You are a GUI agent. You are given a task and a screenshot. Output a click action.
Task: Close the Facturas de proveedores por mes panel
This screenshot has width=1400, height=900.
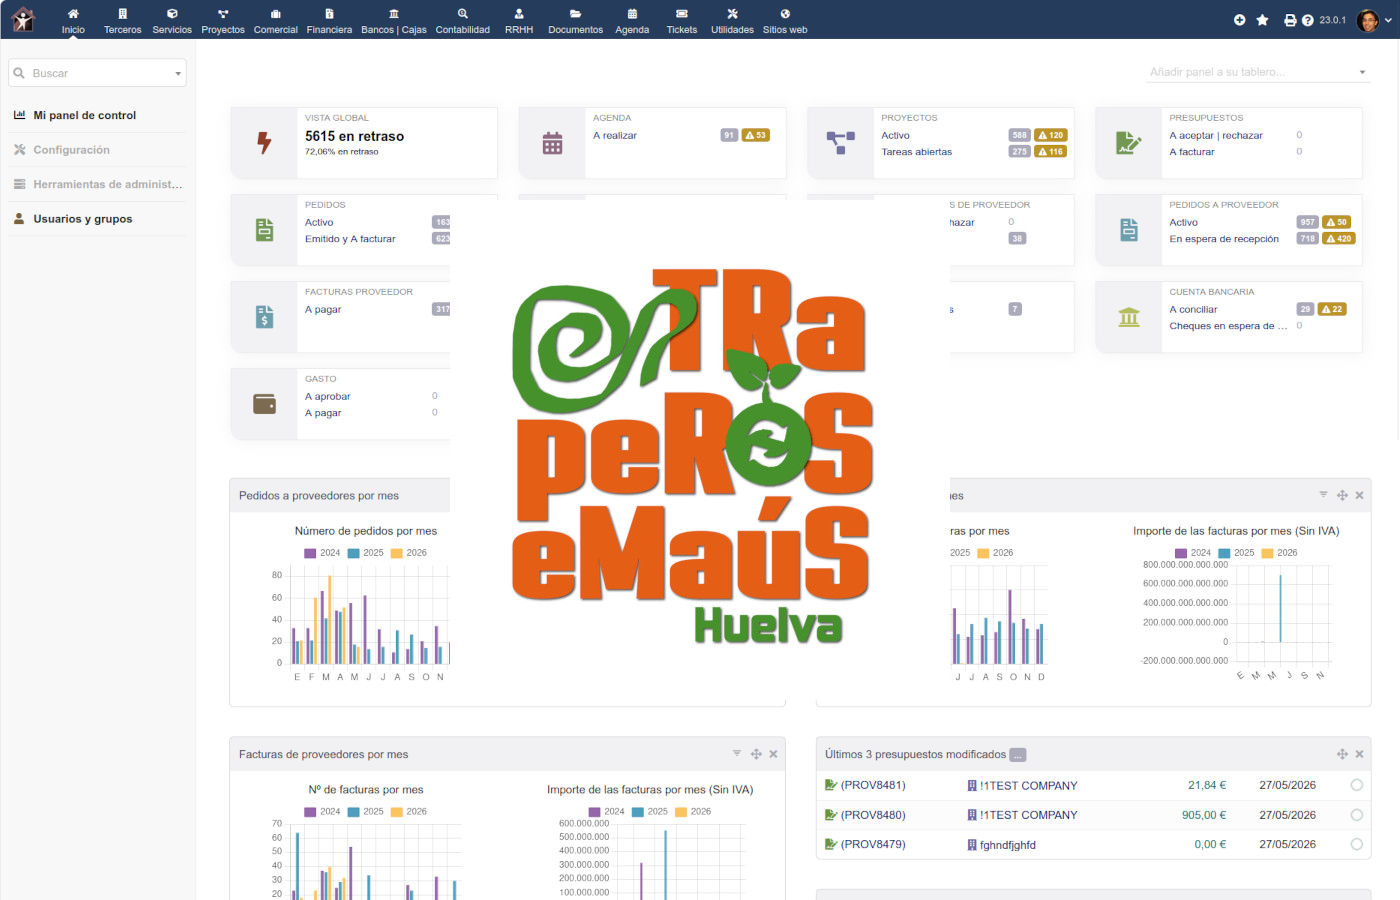click(773, 754)
